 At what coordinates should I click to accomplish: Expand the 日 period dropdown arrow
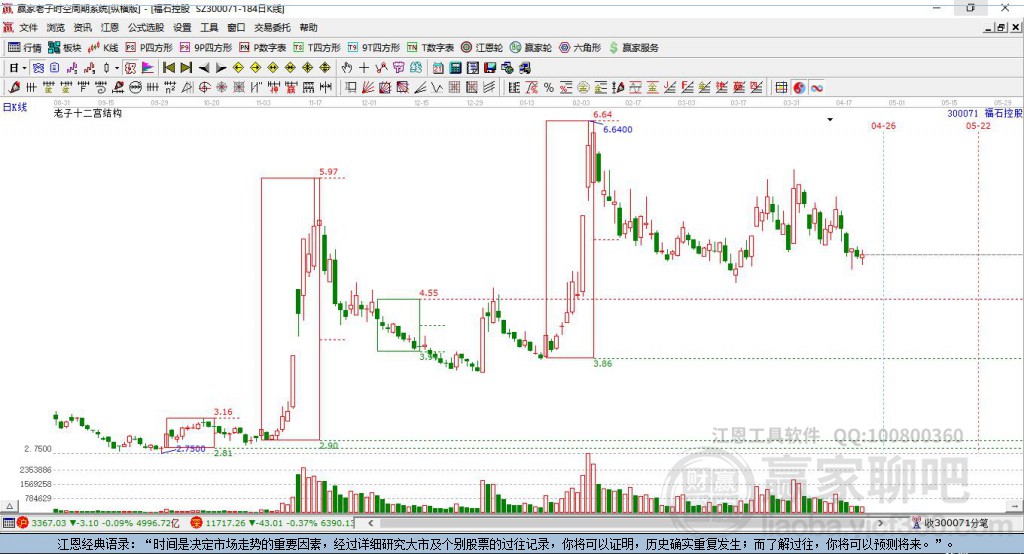pyautogui.click(x=25, y=67)
